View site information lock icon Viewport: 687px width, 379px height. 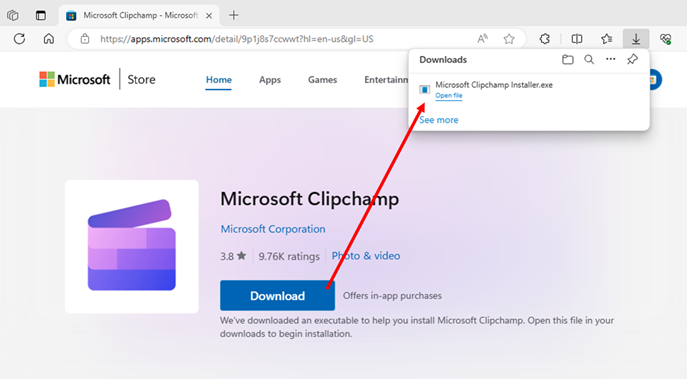click(x=85, y=39)
